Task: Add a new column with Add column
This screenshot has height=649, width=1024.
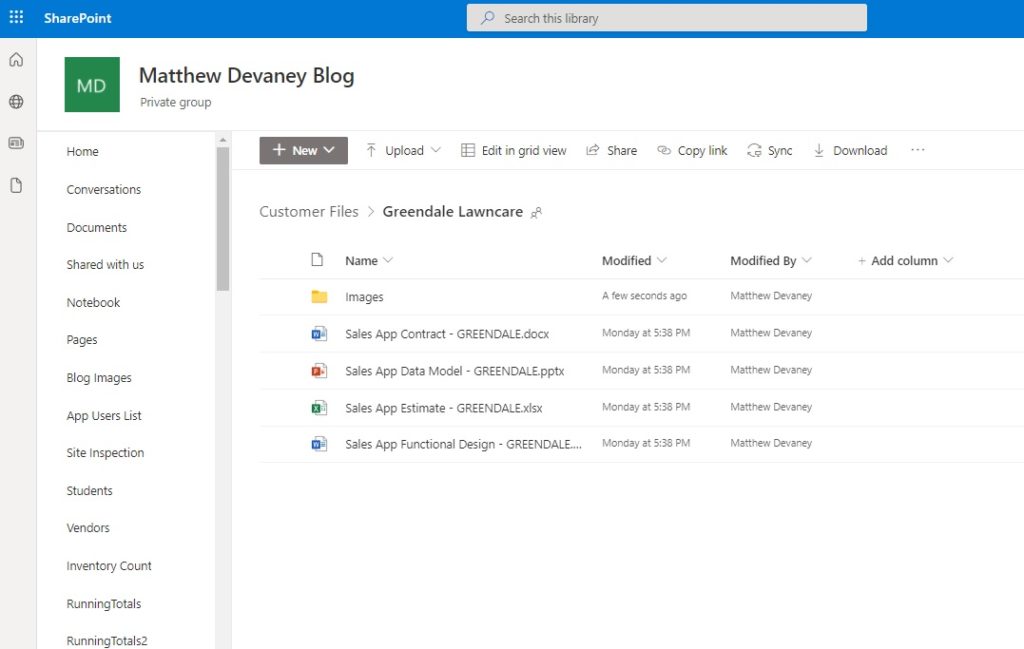Action: [899, 260]
